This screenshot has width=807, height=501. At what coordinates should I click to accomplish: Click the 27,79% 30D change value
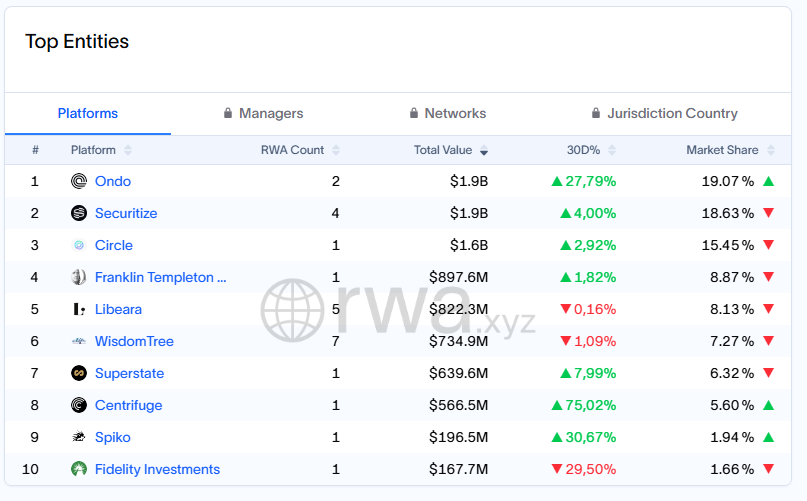point(591,181)
